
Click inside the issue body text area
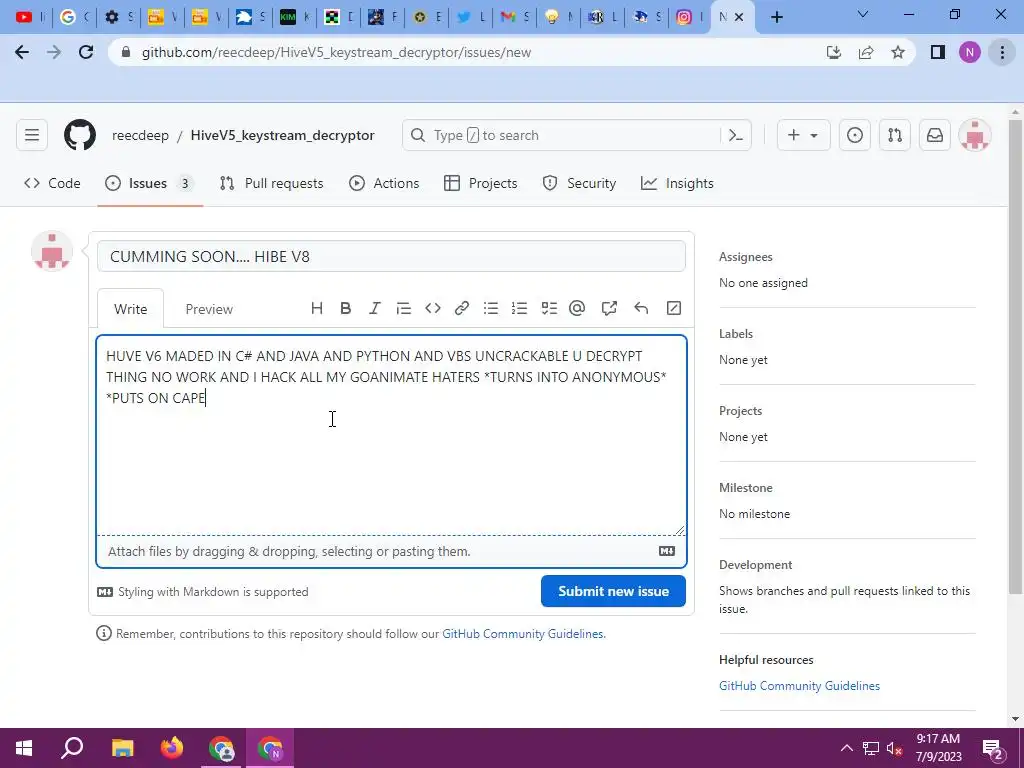(x=391, y=436)
